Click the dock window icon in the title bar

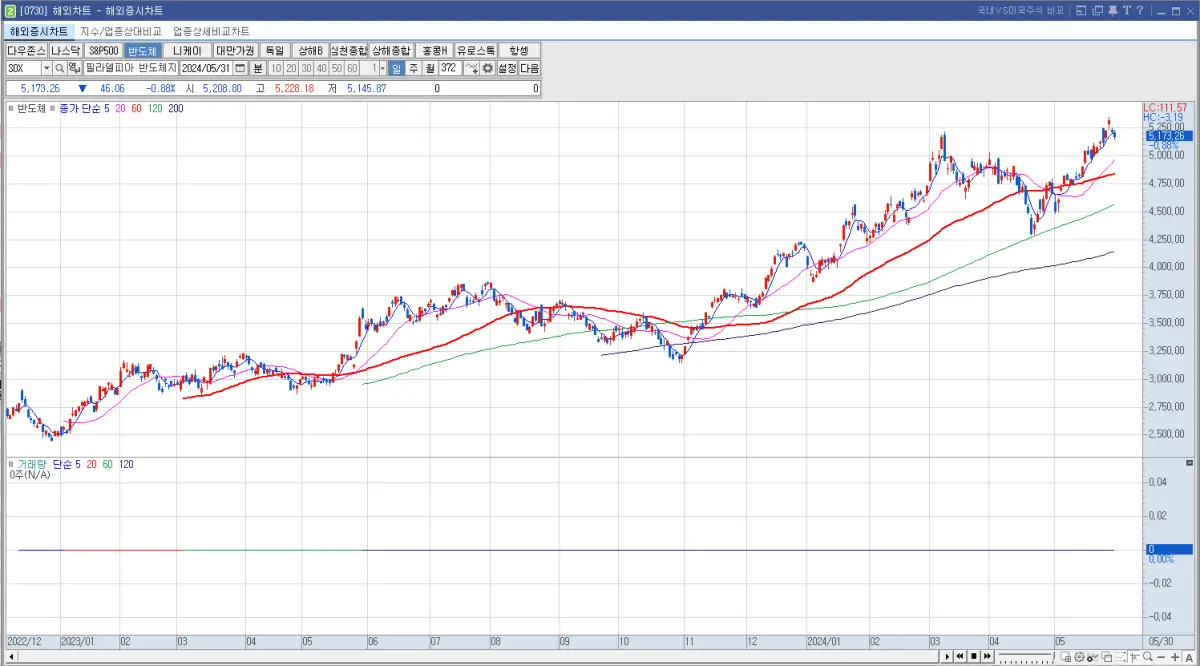point(1081,10)
